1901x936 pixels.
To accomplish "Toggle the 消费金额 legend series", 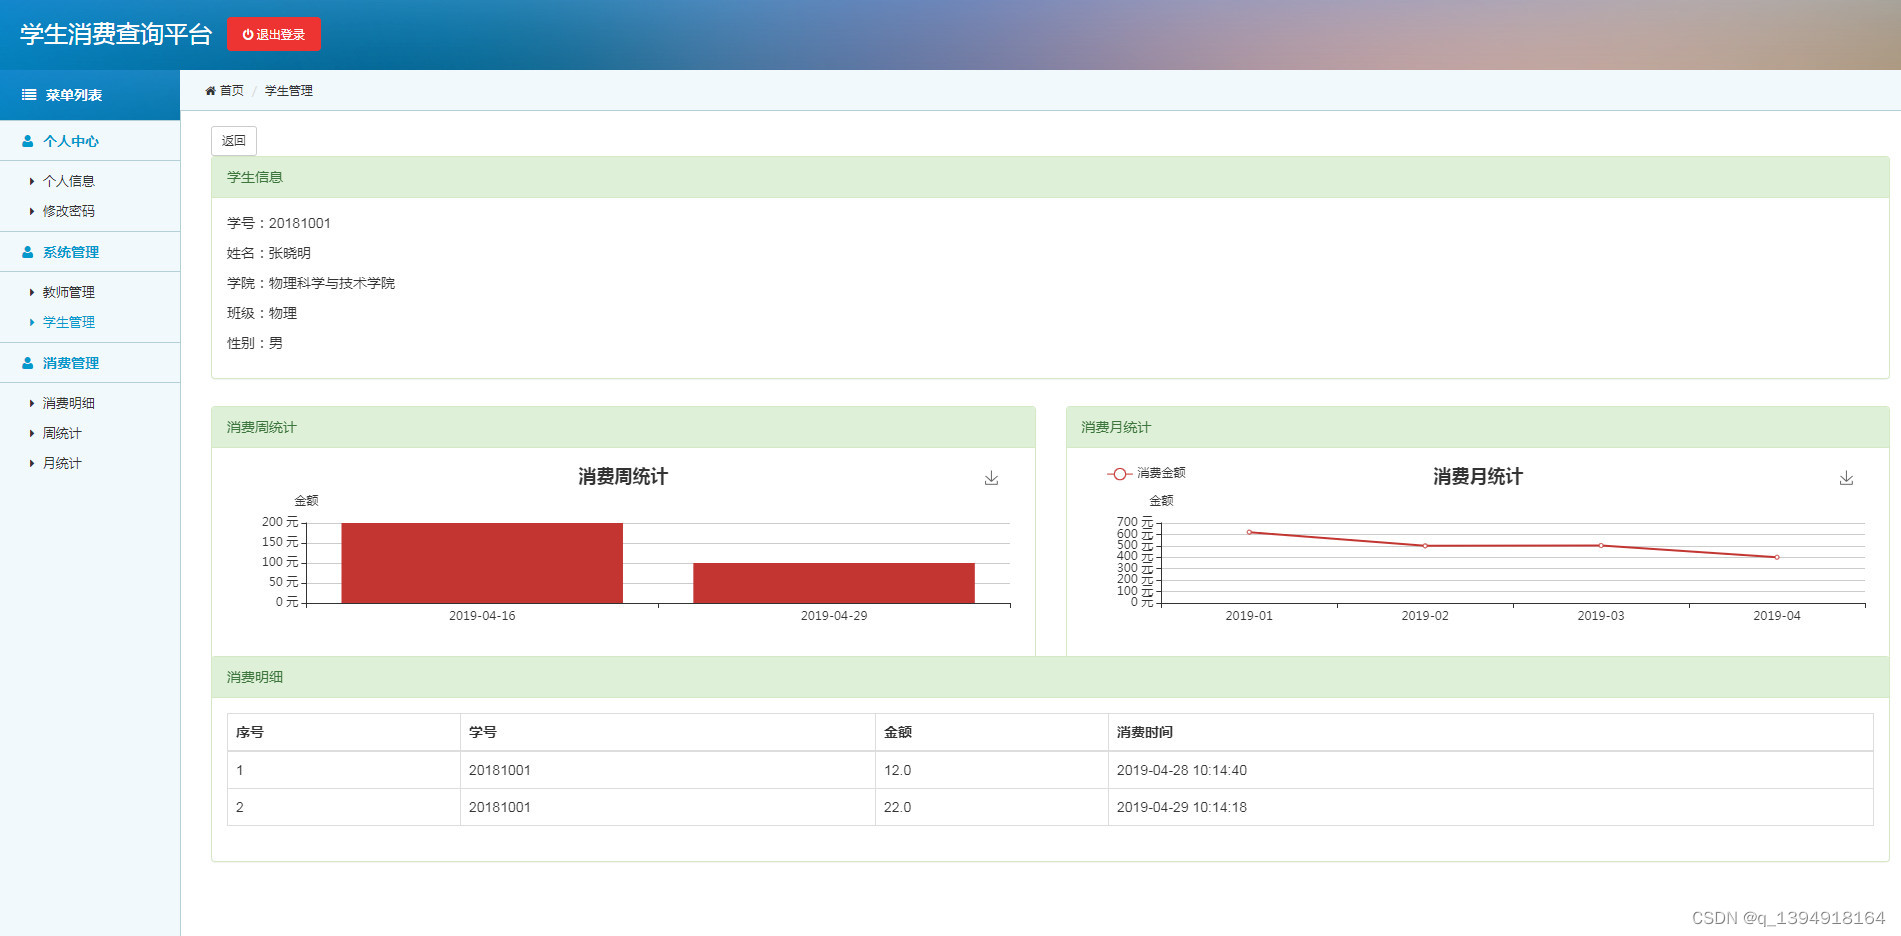I will (1146, 473).
